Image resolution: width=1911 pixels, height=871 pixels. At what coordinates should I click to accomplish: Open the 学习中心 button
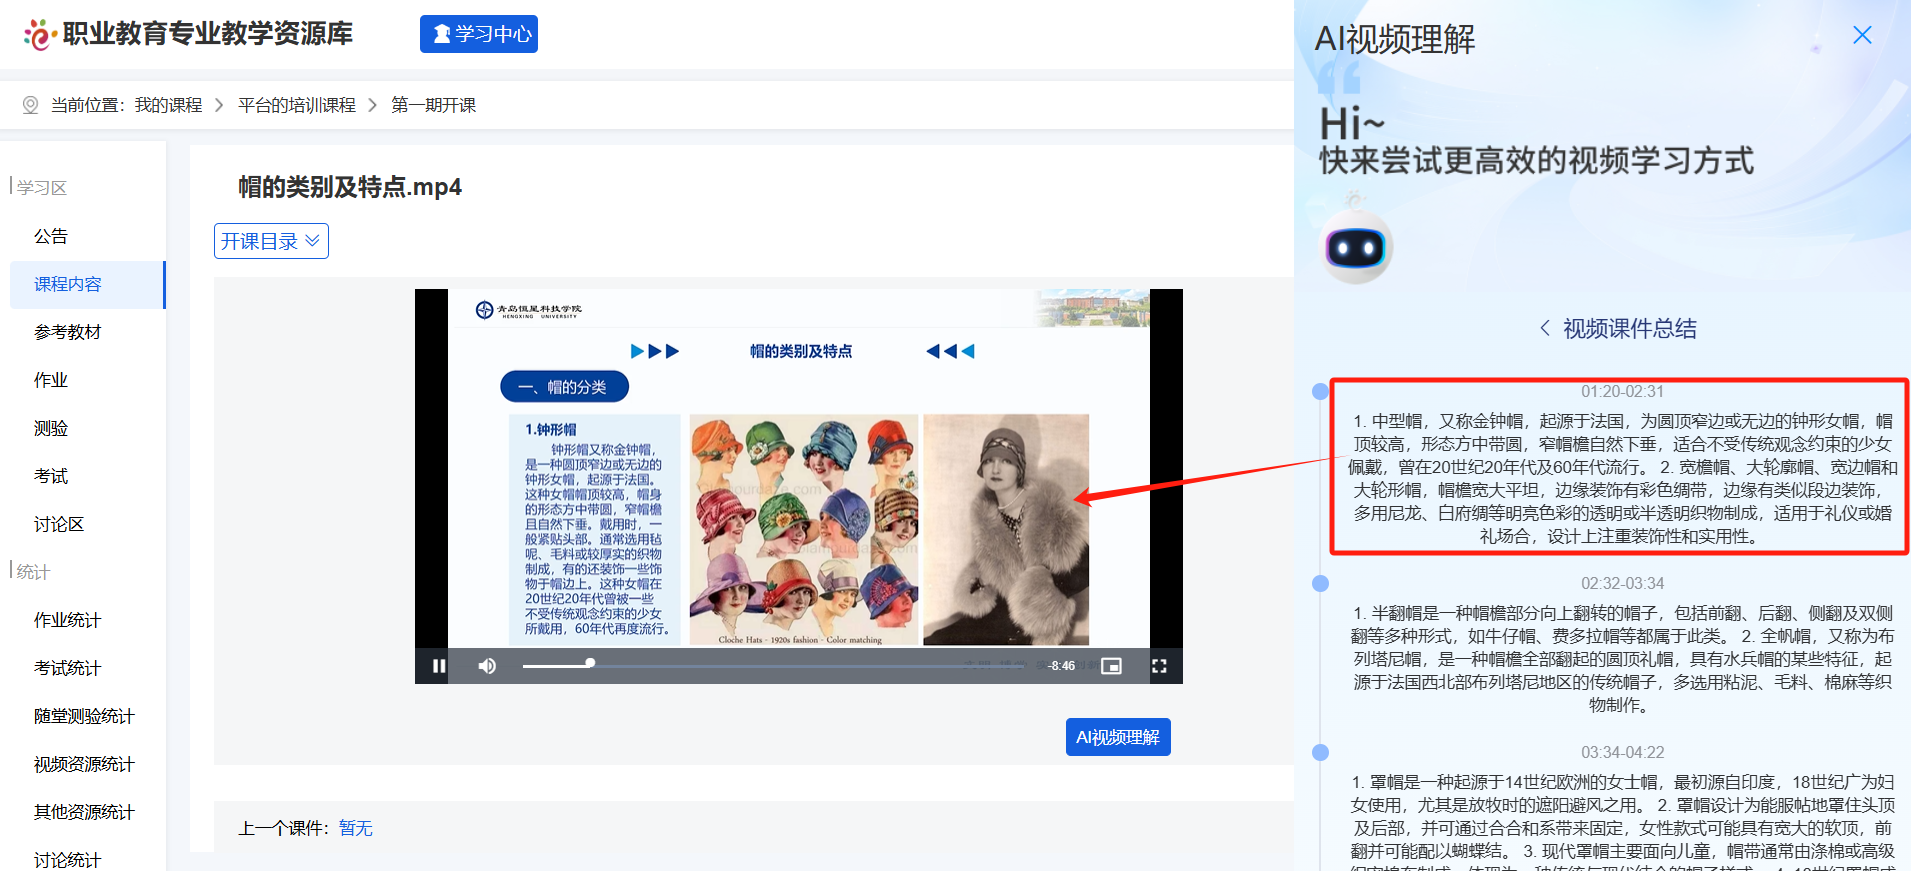point(479,34)
